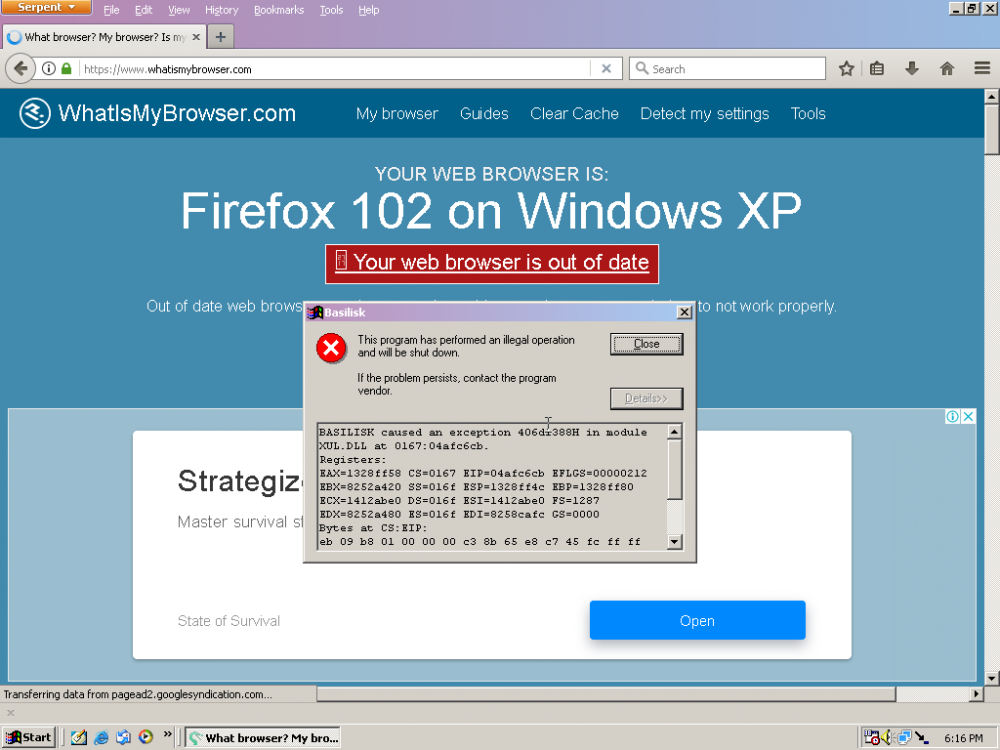Click "Your web browser is out of date" link
This screenshot has height=750, width=1000.
coord(492,263)
